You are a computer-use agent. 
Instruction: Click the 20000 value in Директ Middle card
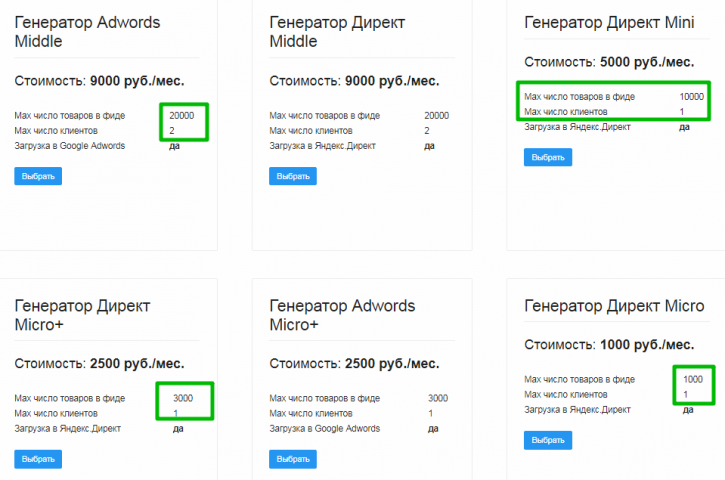point(436,116)
